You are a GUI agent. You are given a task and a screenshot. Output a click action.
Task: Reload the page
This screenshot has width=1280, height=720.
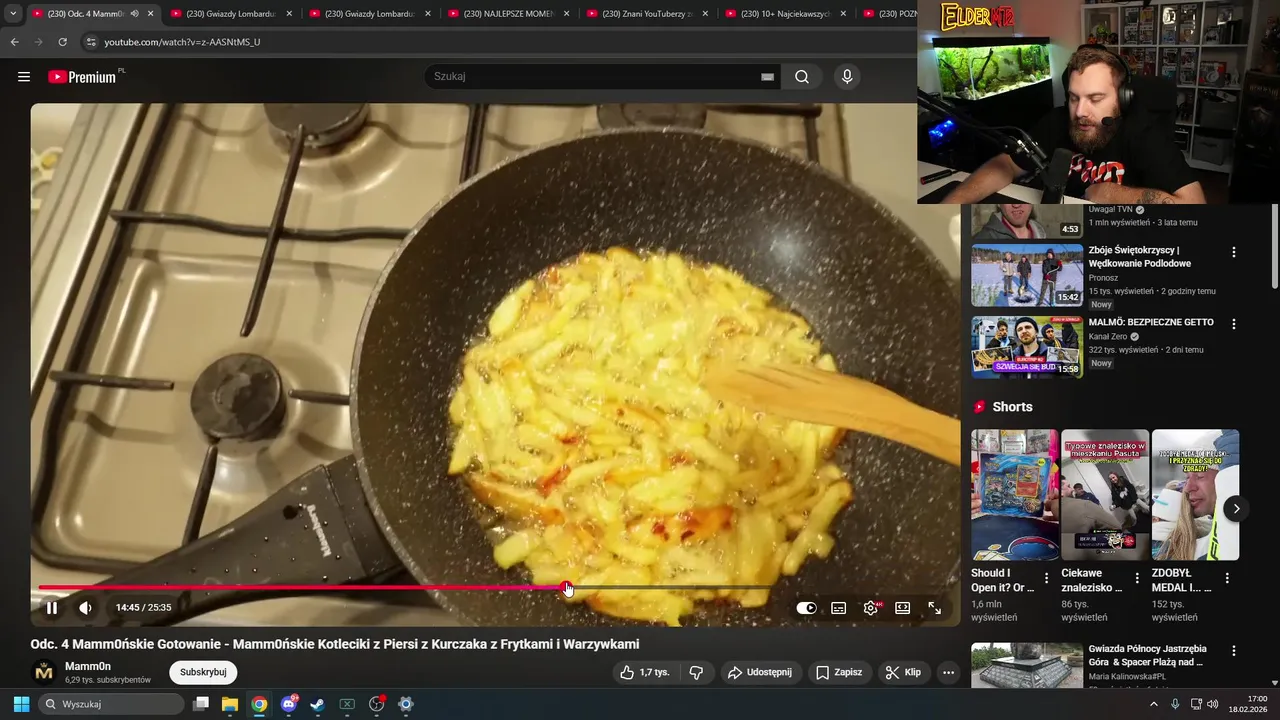[x=62, y=42]
